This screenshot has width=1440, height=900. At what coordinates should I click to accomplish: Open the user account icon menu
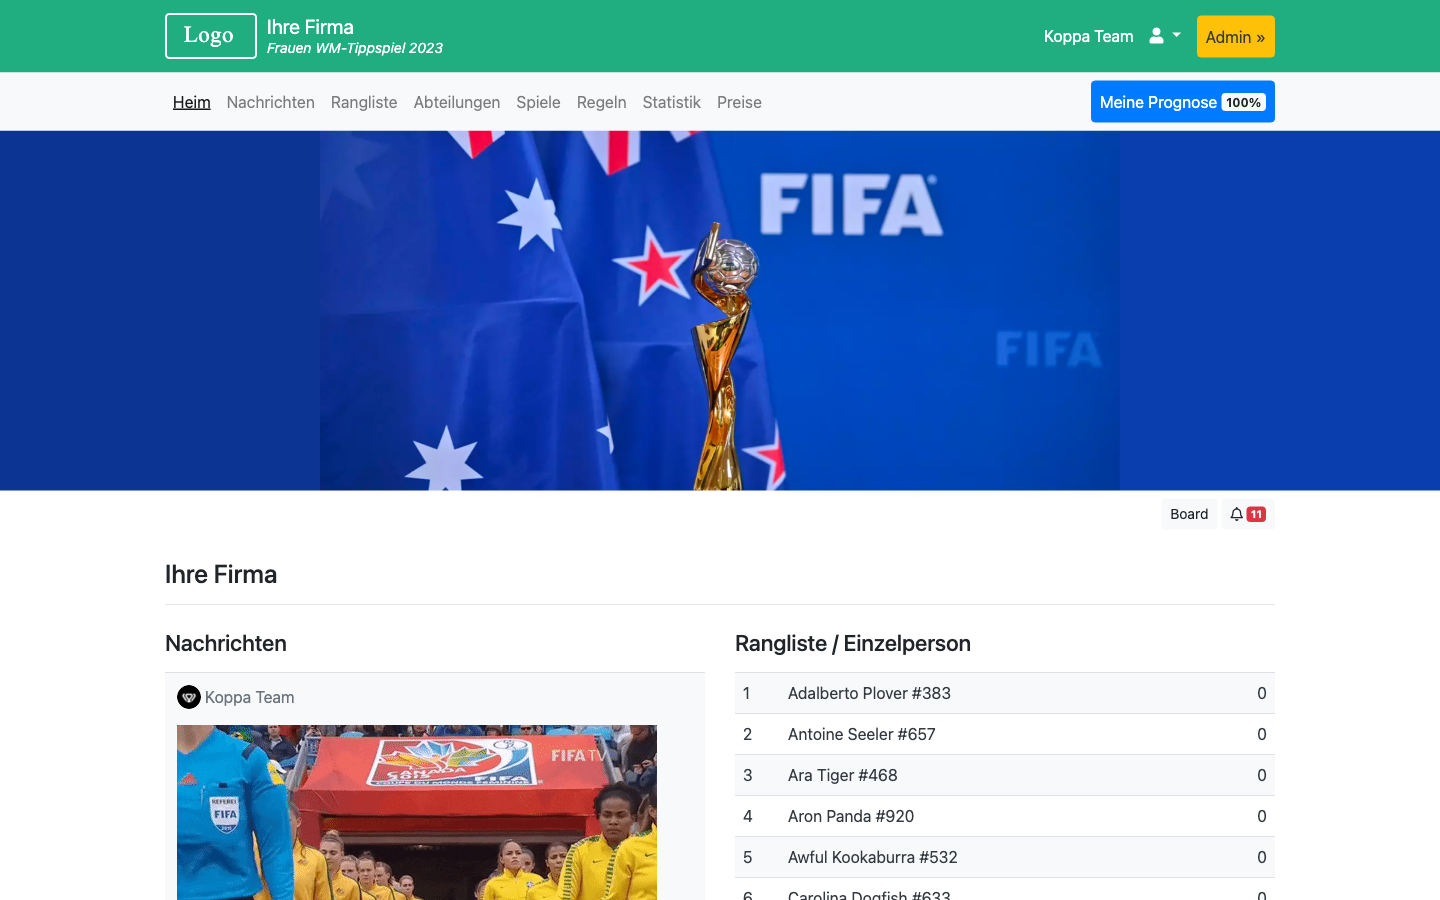(x=1156, y=36)
